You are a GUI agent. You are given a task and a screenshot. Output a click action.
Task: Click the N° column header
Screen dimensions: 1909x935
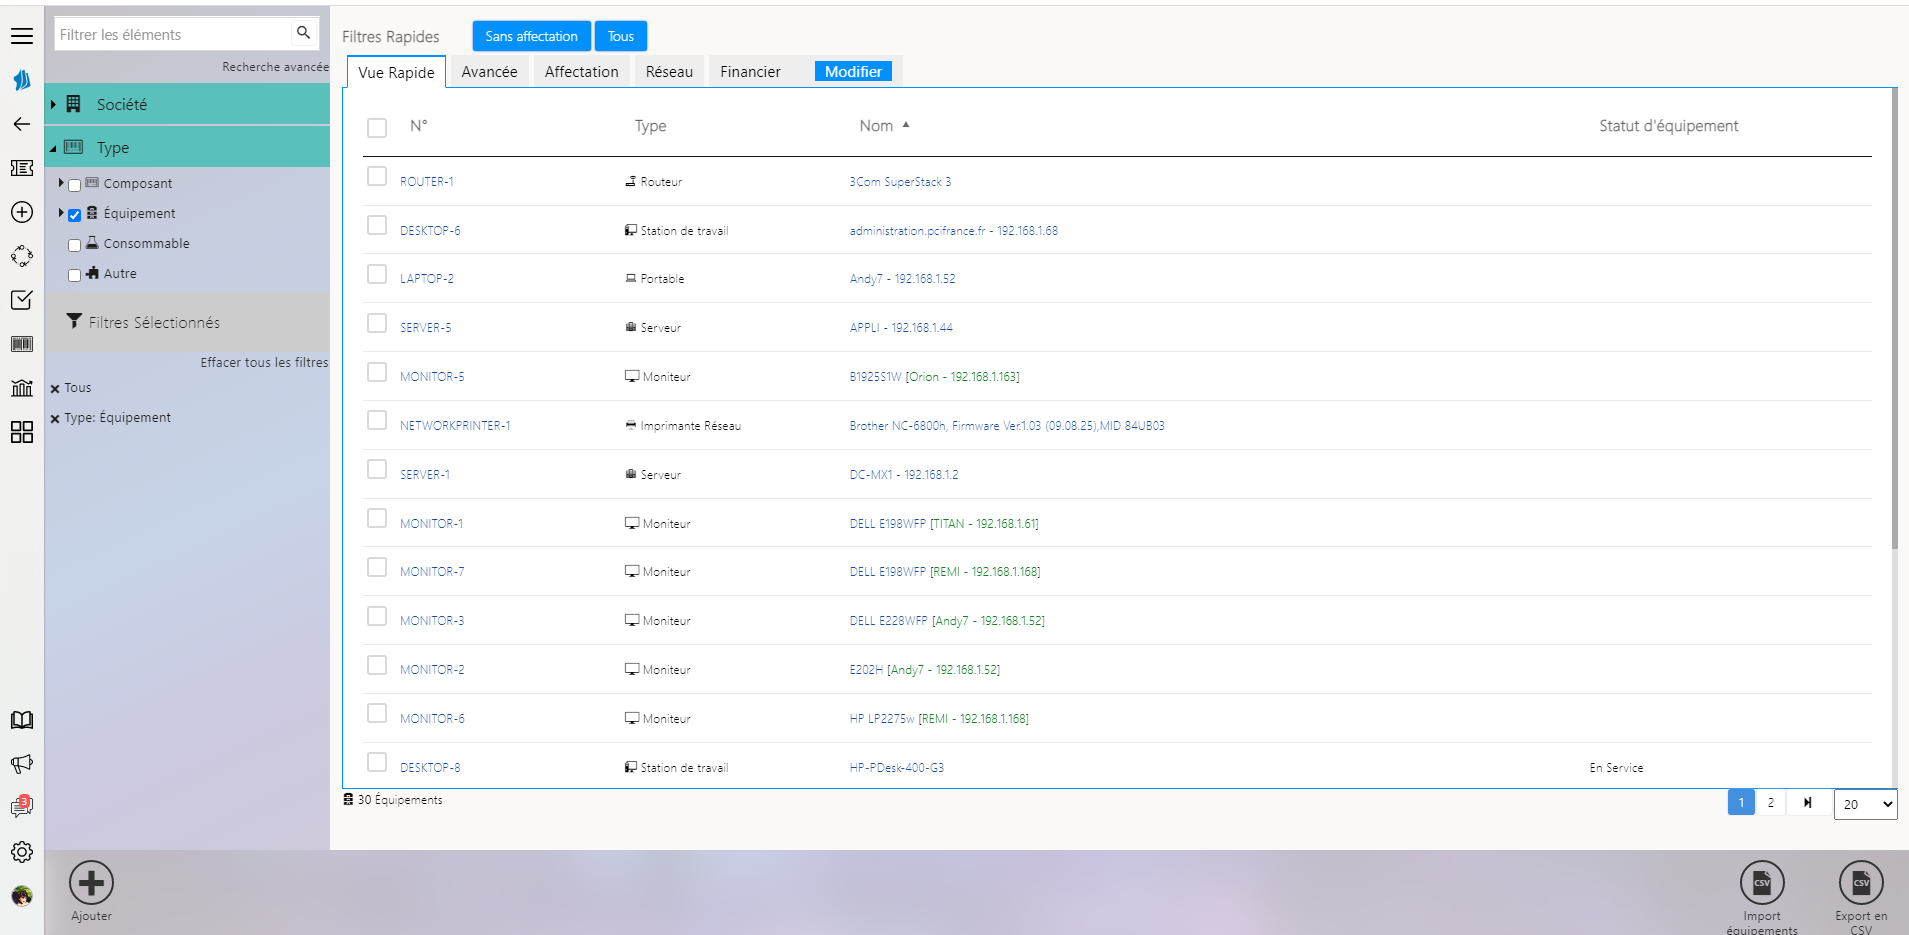(418, 126)
